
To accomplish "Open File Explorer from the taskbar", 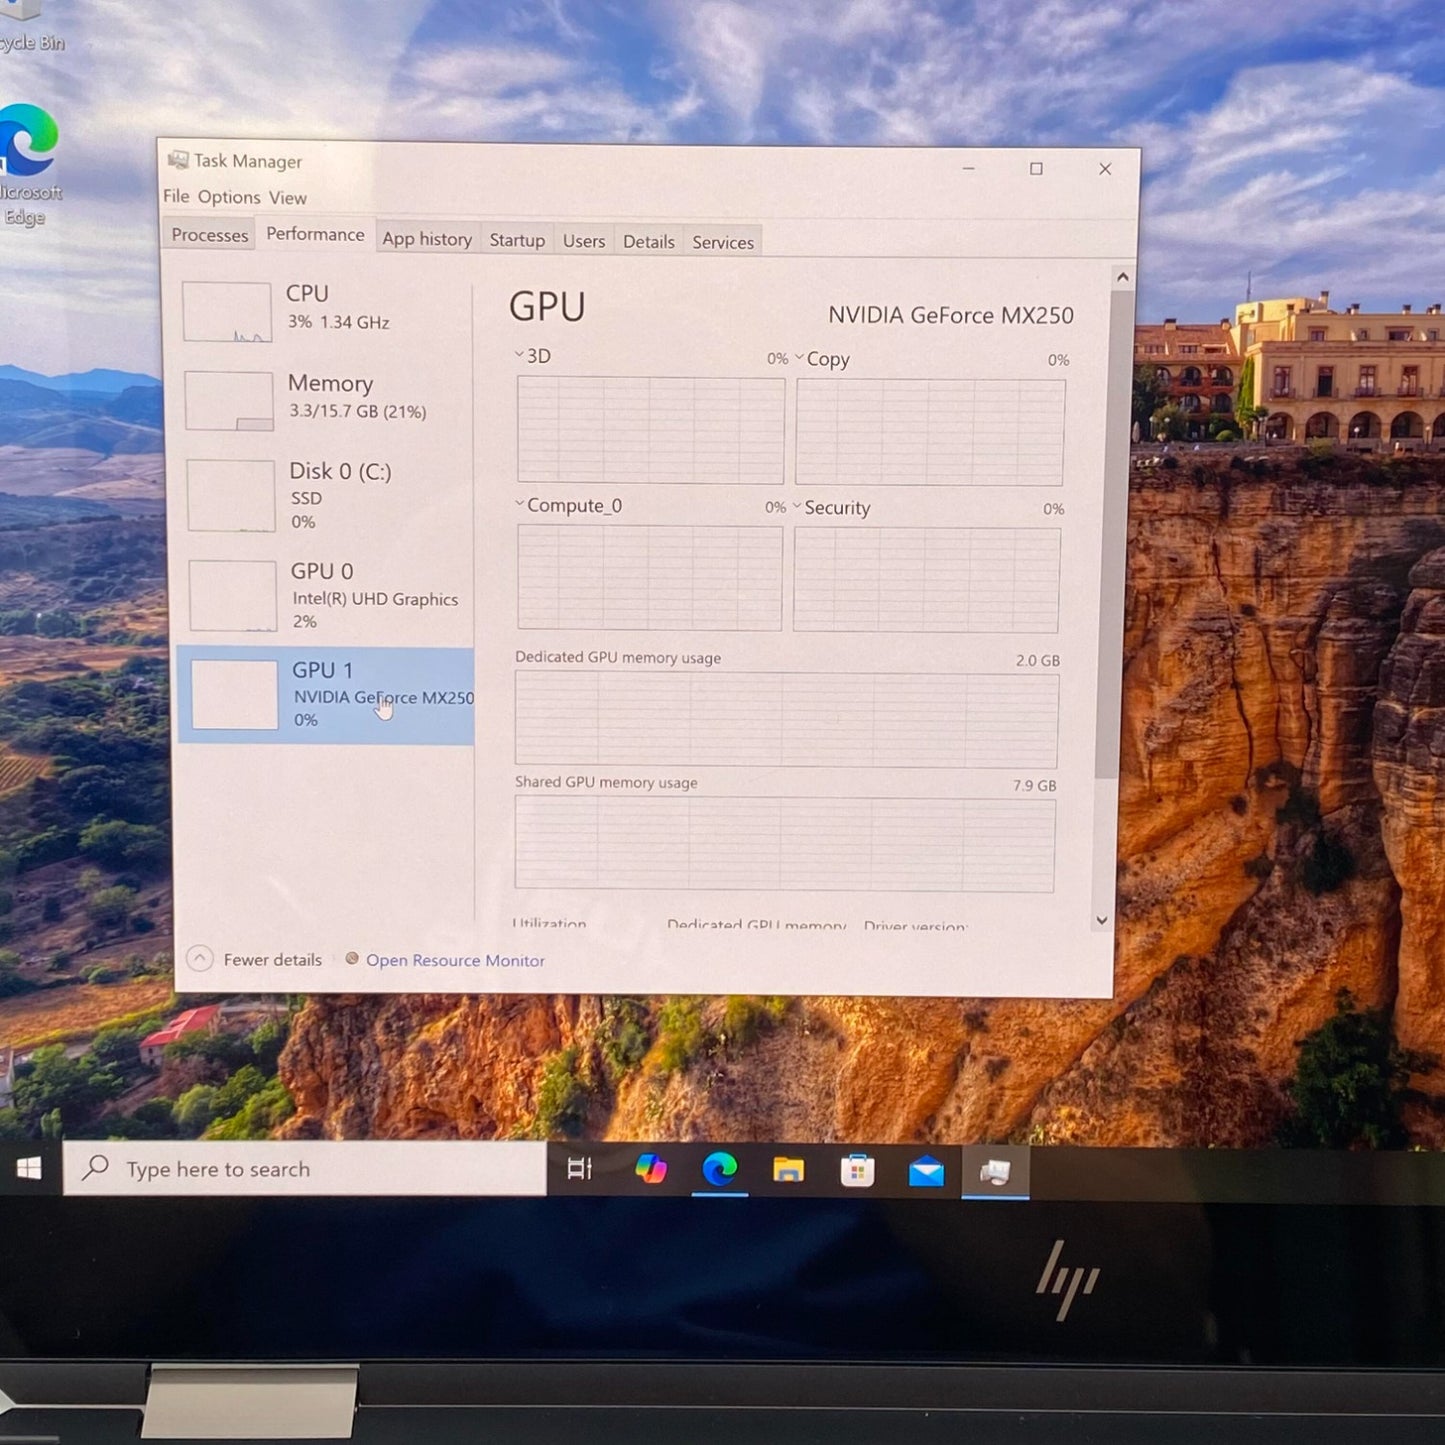I will coord(788,1169).
